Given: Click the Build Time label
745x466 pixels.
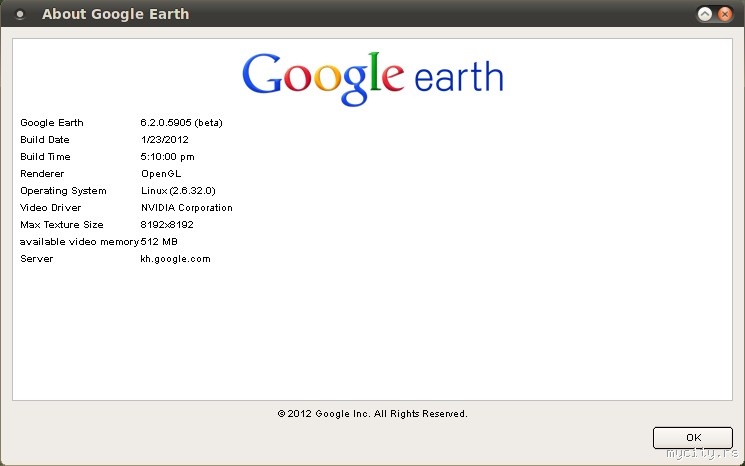Looking at the screenshot, I should click(x=45, y=157).
